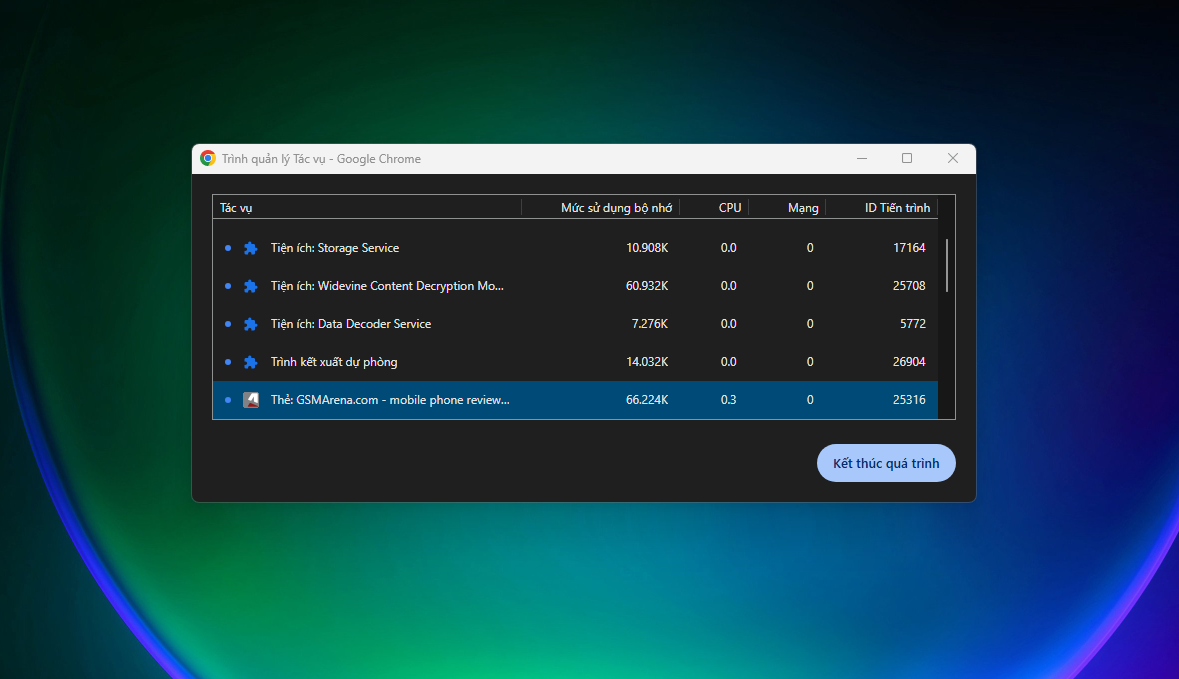1179x679 pixels.
Task: Minimize the Task Manager window
Action: (862, 159)
